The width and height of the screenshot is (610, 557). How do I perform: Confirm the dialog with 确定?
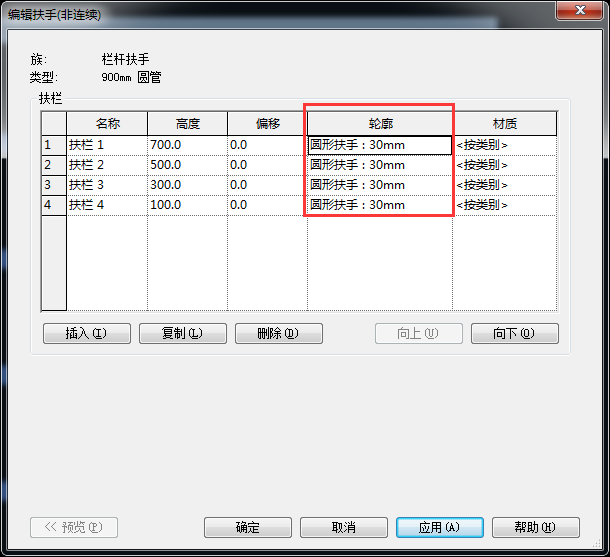point(247,528)
